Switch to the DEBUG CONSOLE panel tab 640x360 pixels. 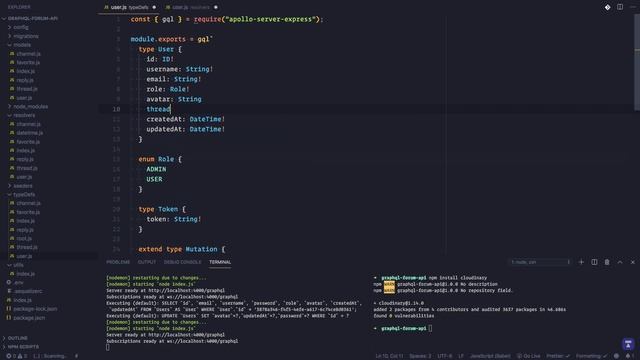[x=182, y=262]
